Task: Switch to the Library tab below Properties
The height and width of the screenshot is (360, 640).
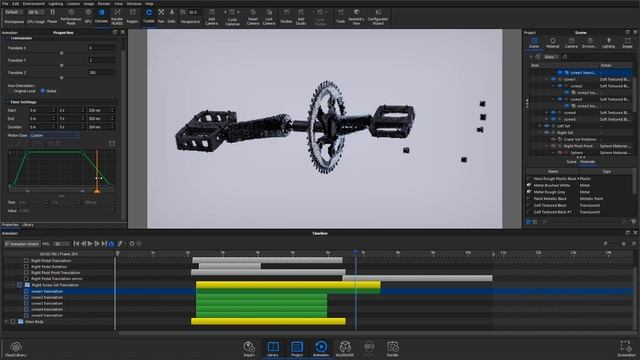Action: click(x=28, y=225)
